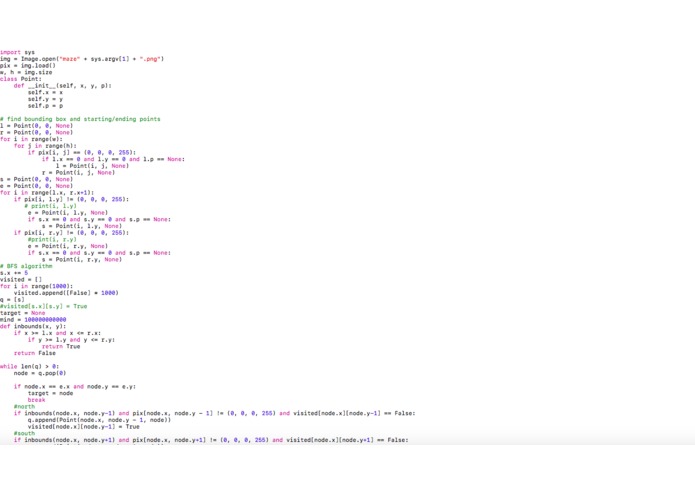Click 'if node.x == e.x and node.y == e.y:'
The width and height of the screenshot is (695, 494).
(75, 387)
